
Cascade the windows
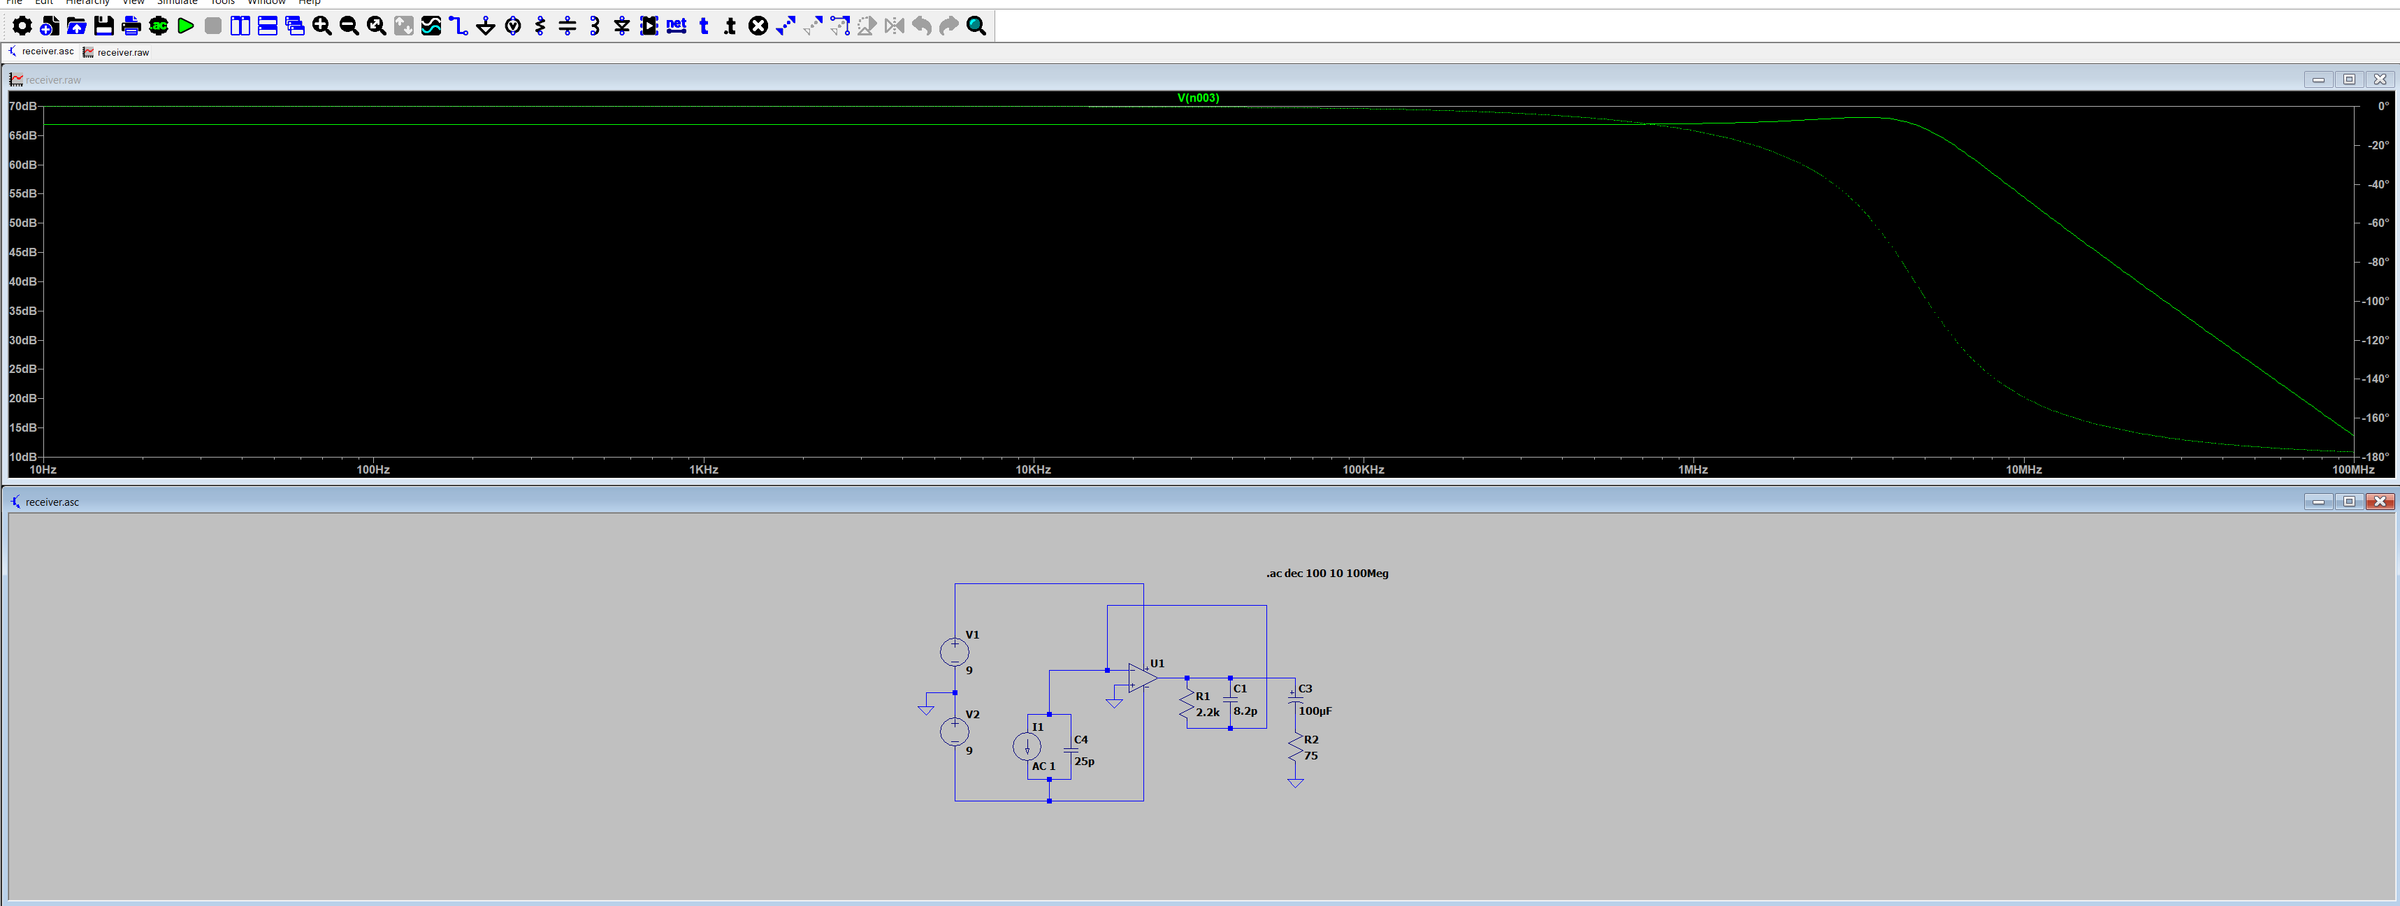tap(295, 26)
